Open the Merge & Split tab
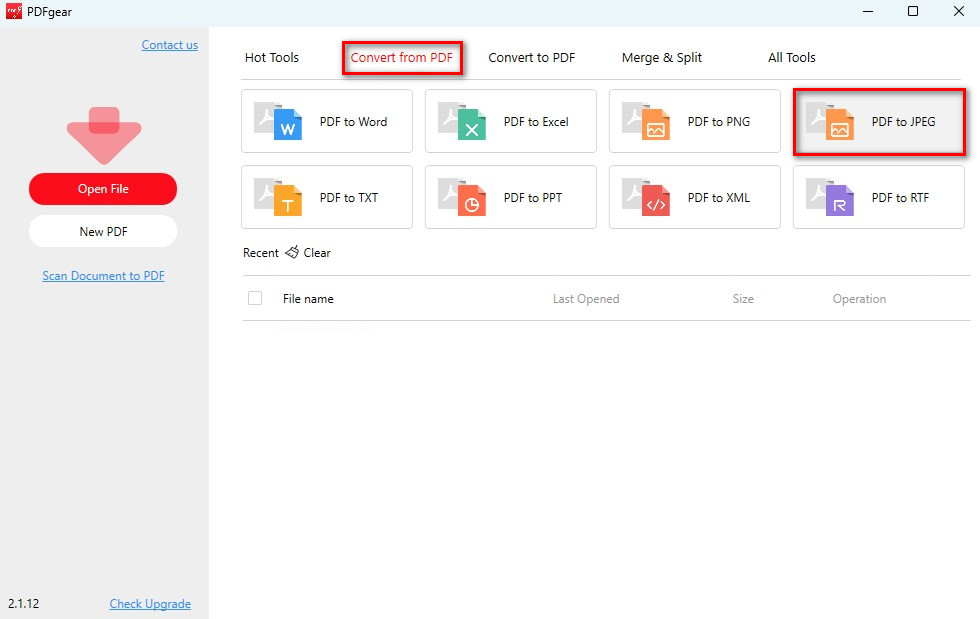The image size is (980, 619). (662, 57)
